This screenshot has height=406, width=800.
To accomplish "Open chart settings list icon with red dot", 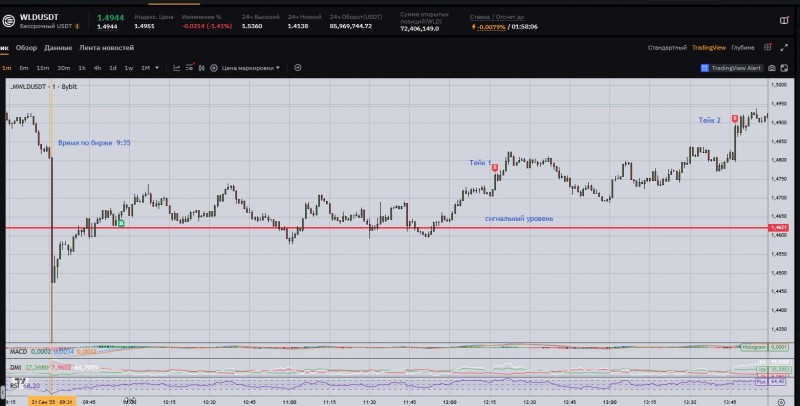I will coord(190,67).
